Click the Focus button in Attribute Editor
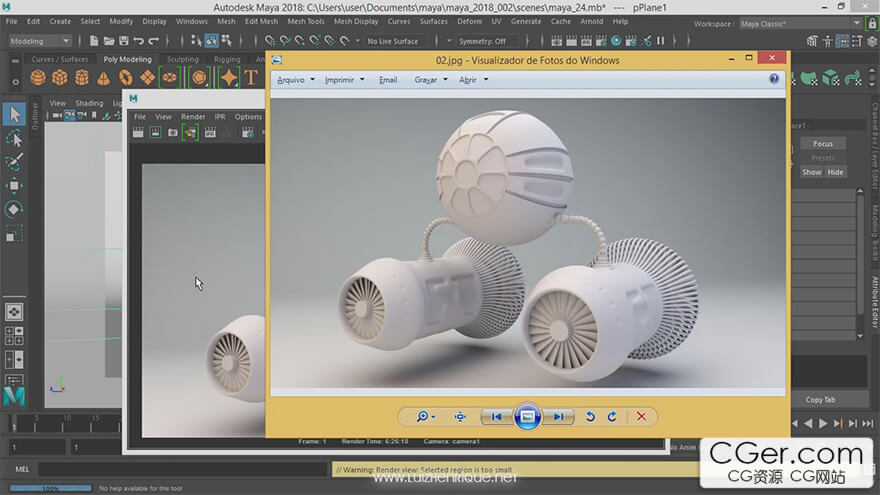880x495 pixels. 823,144
